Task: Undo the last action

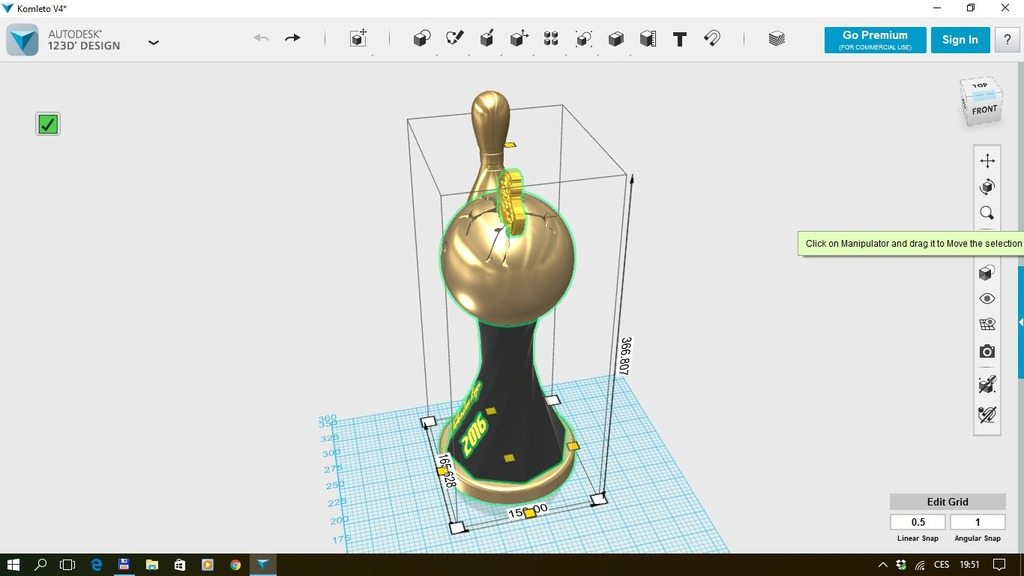Action: [x=261, y=38]
